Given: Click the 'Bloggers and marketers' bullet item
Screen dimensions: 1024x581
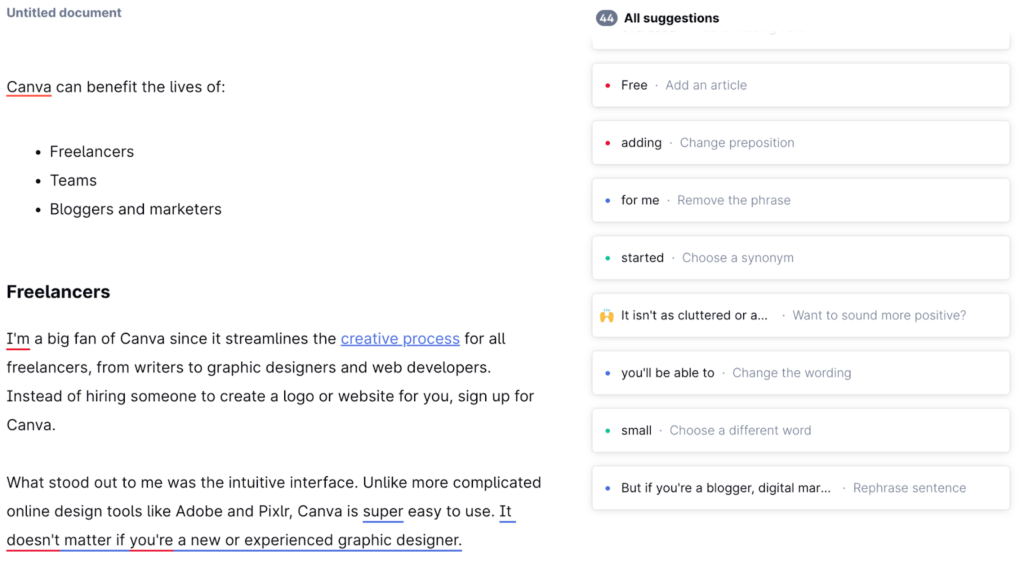Looking at the screenshot, I should (136, 210).
